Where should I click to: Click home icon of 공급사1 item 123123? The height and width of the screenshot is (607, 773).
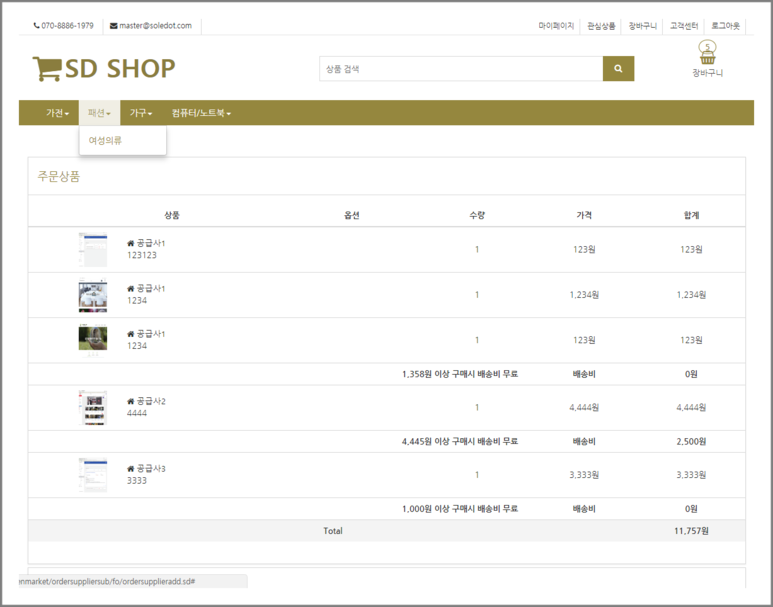pyautogui.click(x=131, y=243)
